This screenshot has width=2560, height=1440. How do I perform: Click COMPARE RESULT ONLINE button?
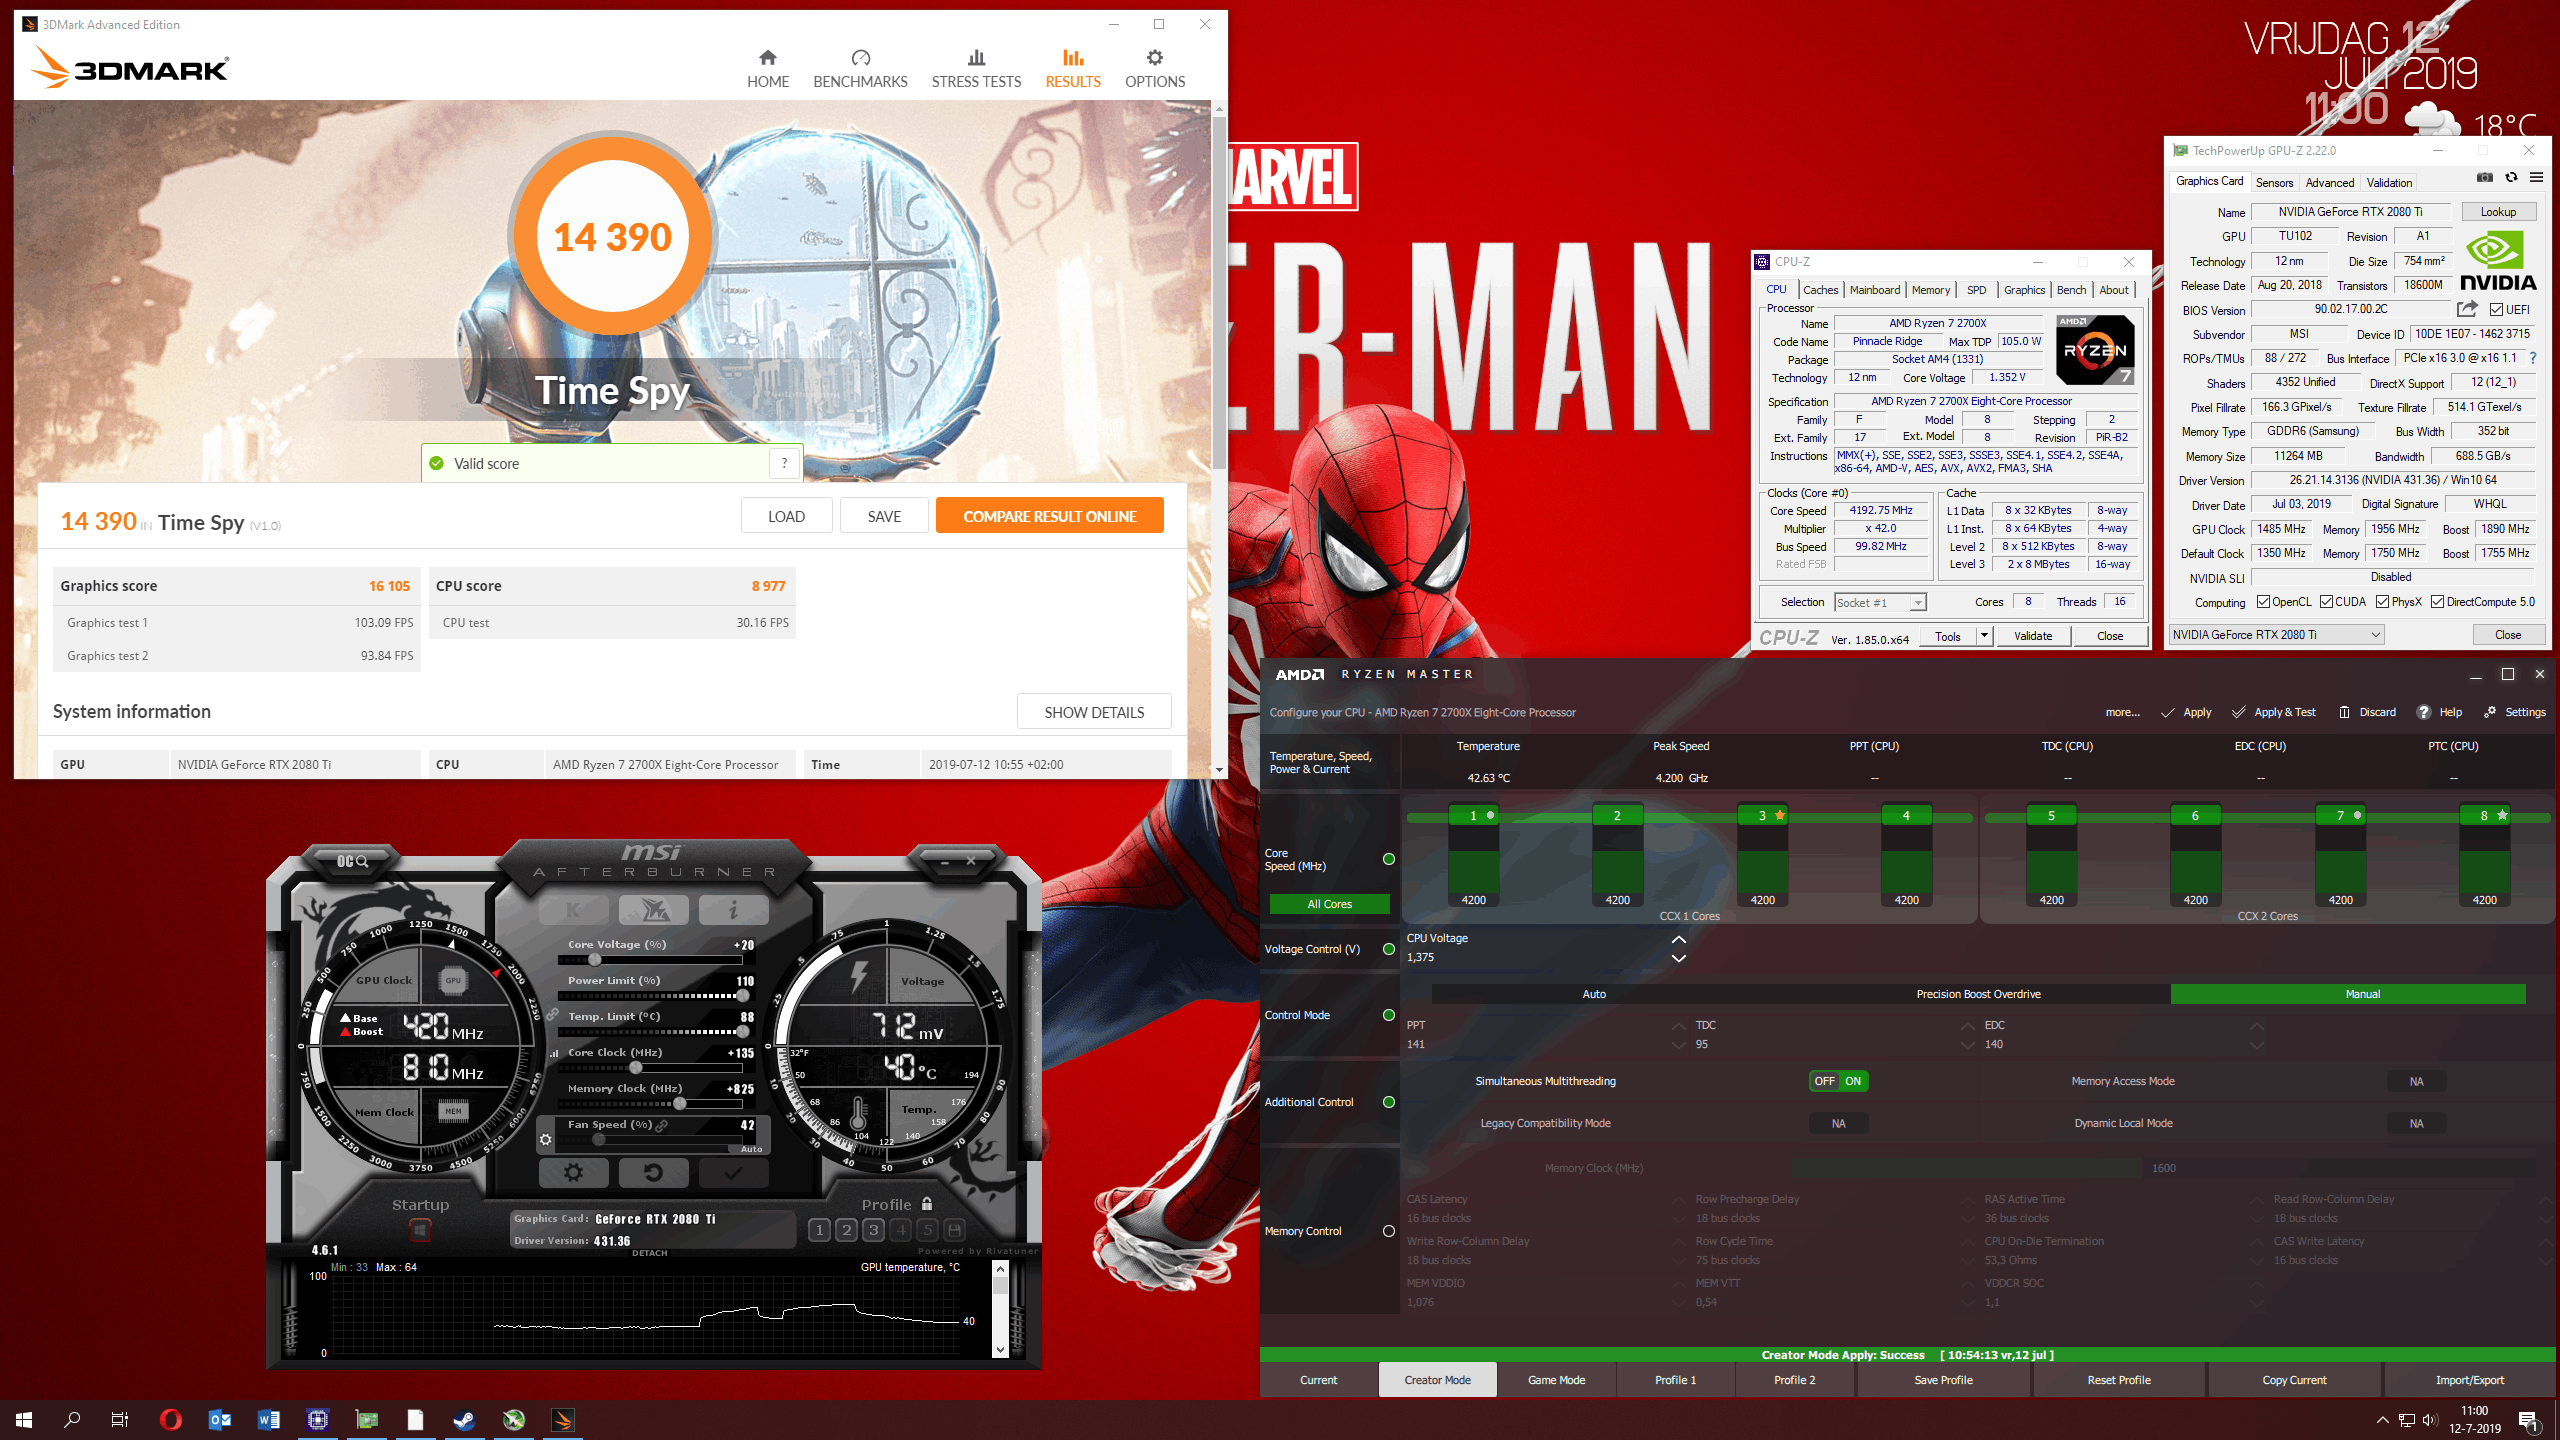[1049, 517]
